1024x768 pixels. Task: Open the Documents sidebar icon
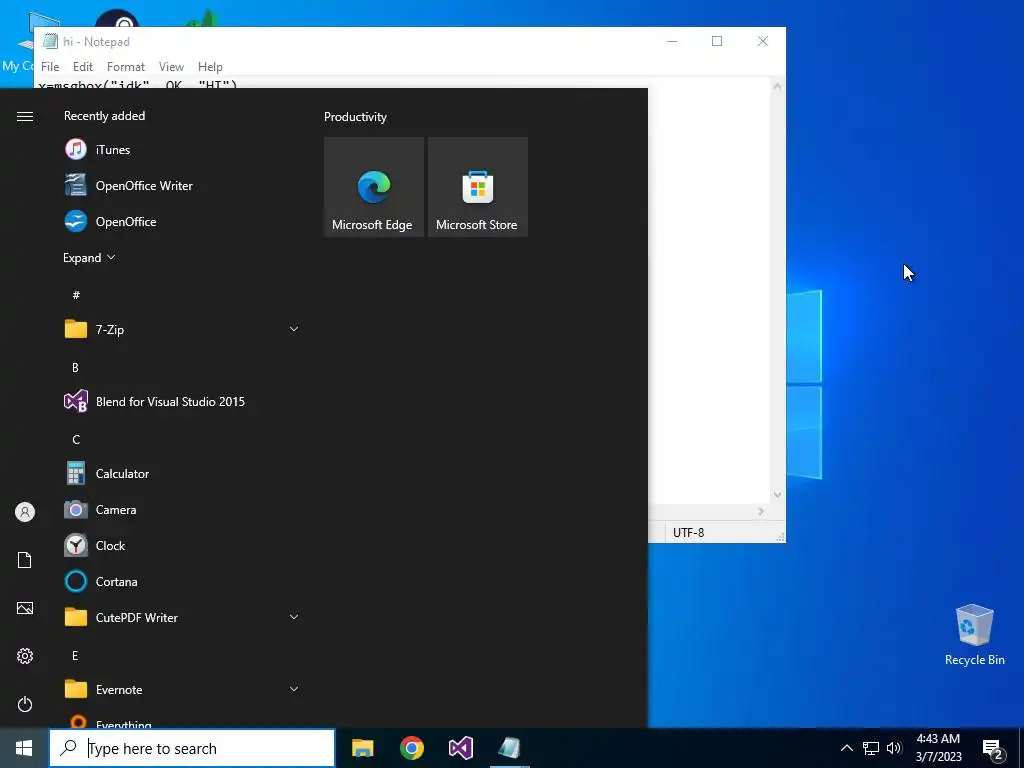(x=25, y=560)
